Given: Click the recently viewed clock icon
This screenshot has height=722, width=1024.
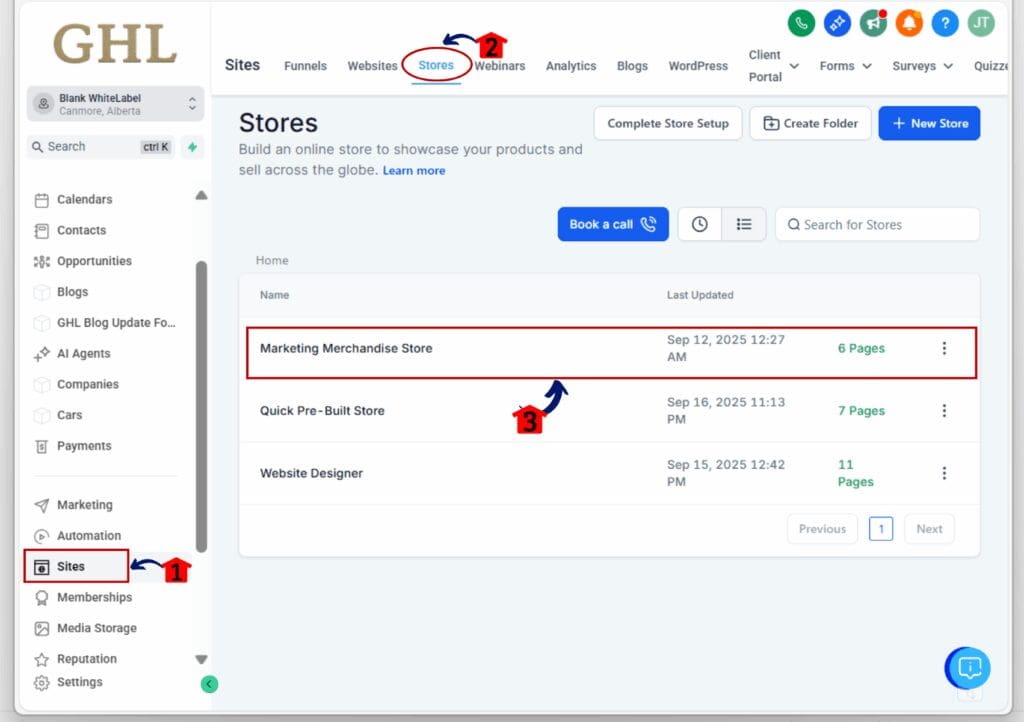Looking at the screenshot, I should 699,224.
